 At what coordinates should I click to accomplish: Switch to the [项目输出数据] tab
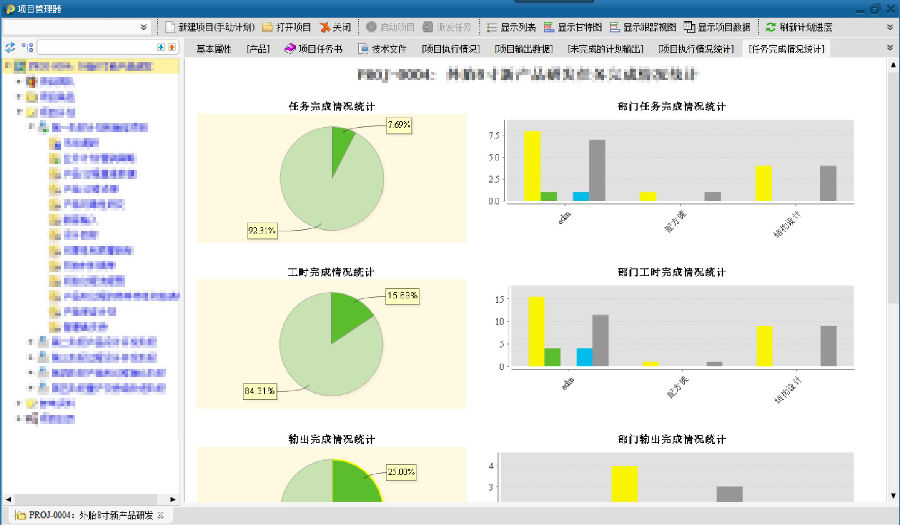tap(523, 49)
